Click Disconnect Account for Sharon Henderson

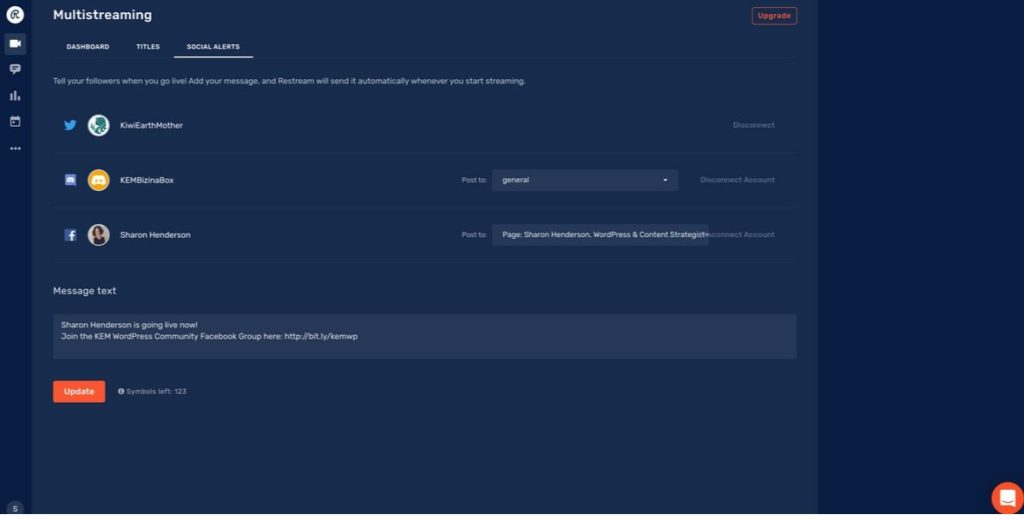tap(742, 235)
